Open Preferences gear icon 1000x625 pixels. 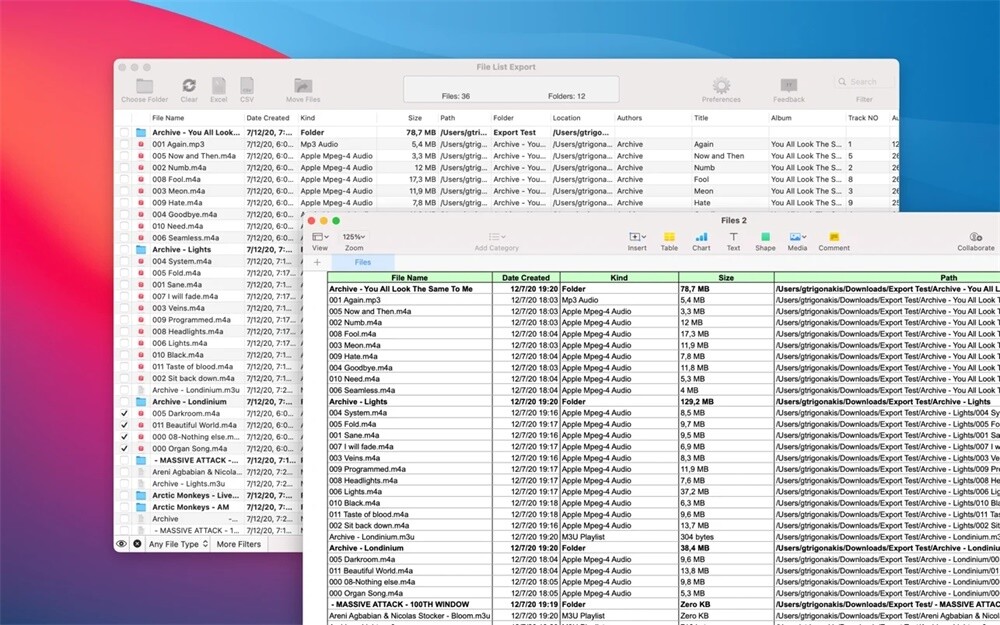coord(721,85)
